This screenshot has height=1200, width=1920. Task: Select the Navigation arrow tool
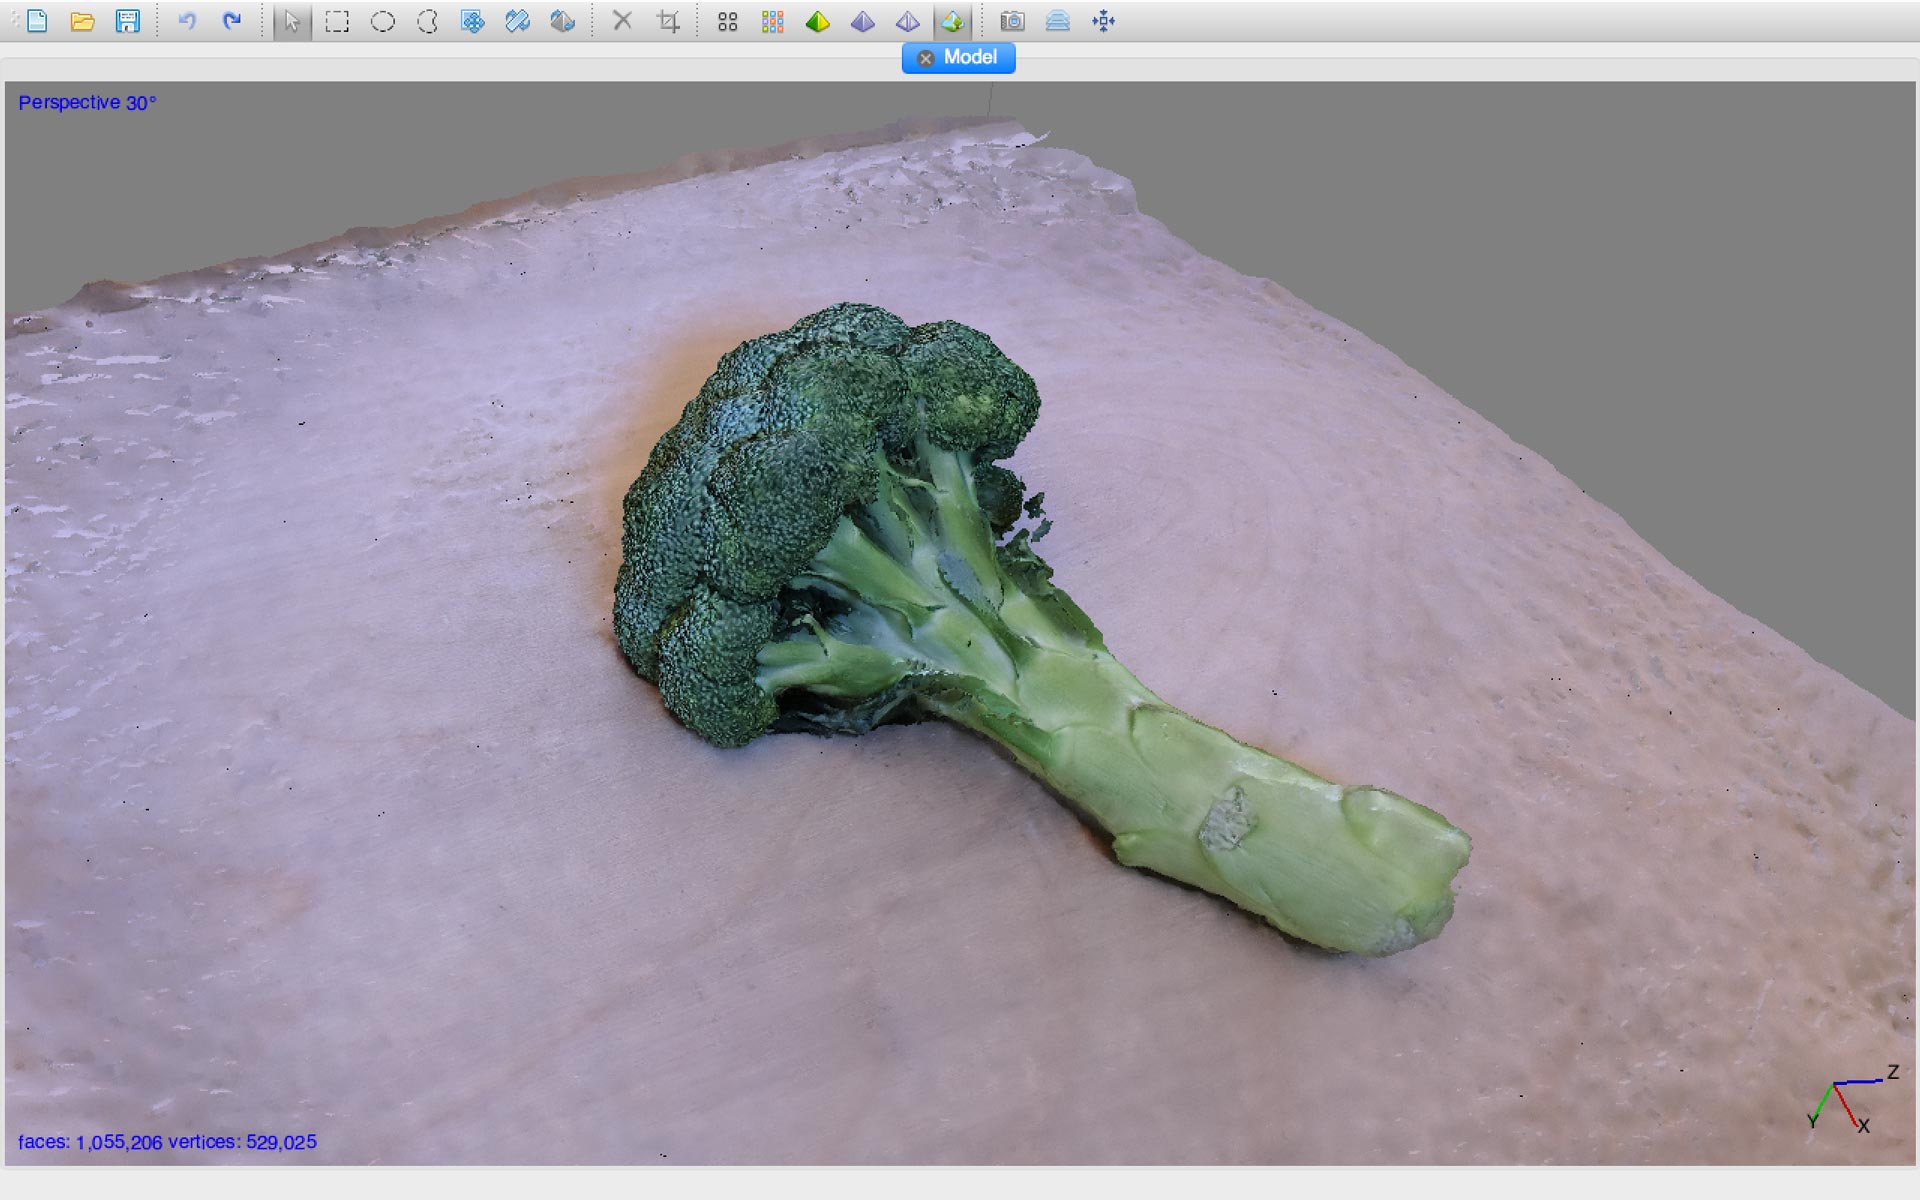click(x=292, y=21)
